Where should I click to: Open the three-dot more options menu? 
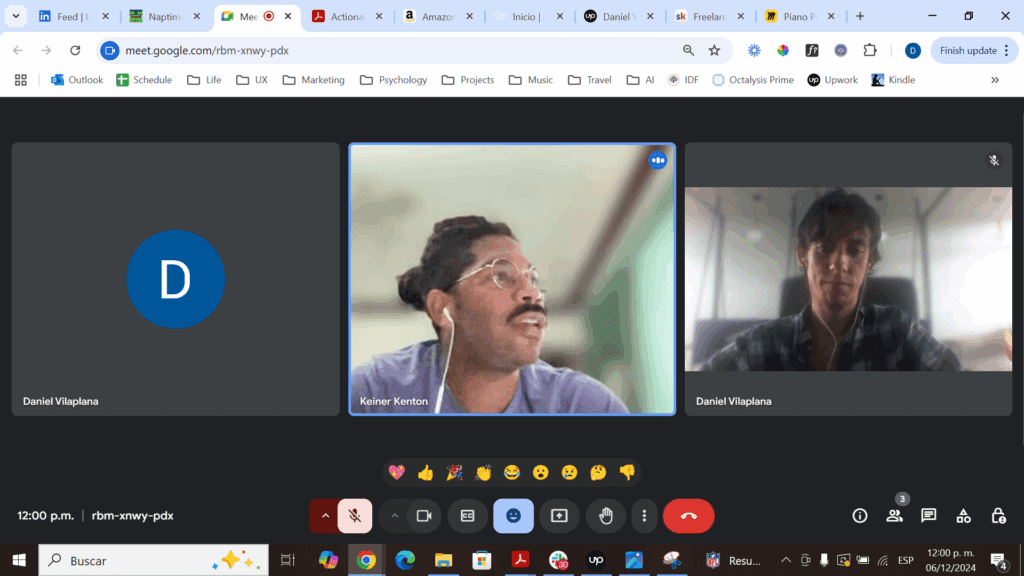[x=644, y=516]
